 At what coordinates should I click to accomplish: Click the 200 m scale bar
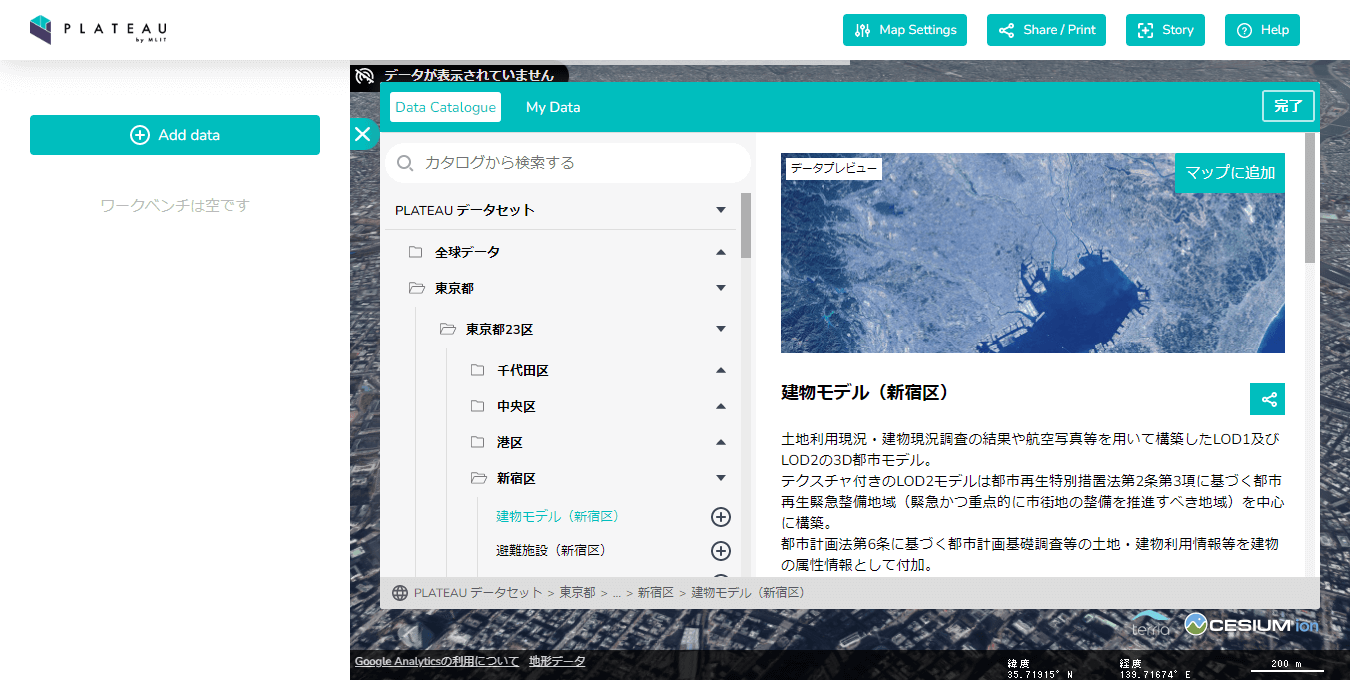1286,665
